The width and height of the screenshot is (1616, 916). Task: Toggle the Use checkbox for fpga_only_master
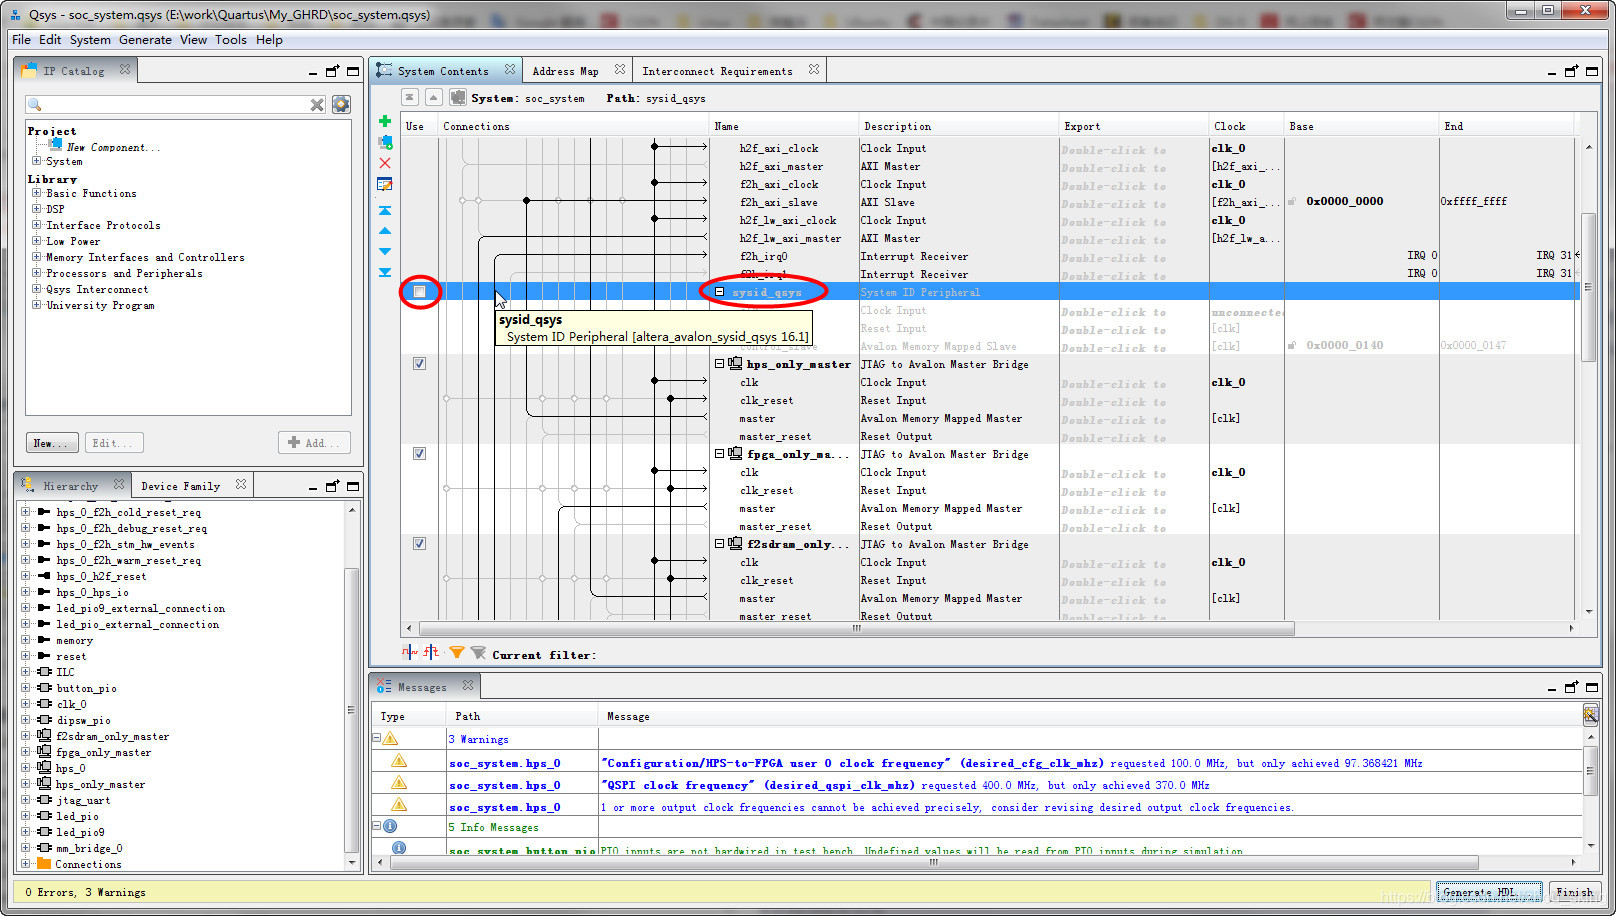(x=420, y=454)
